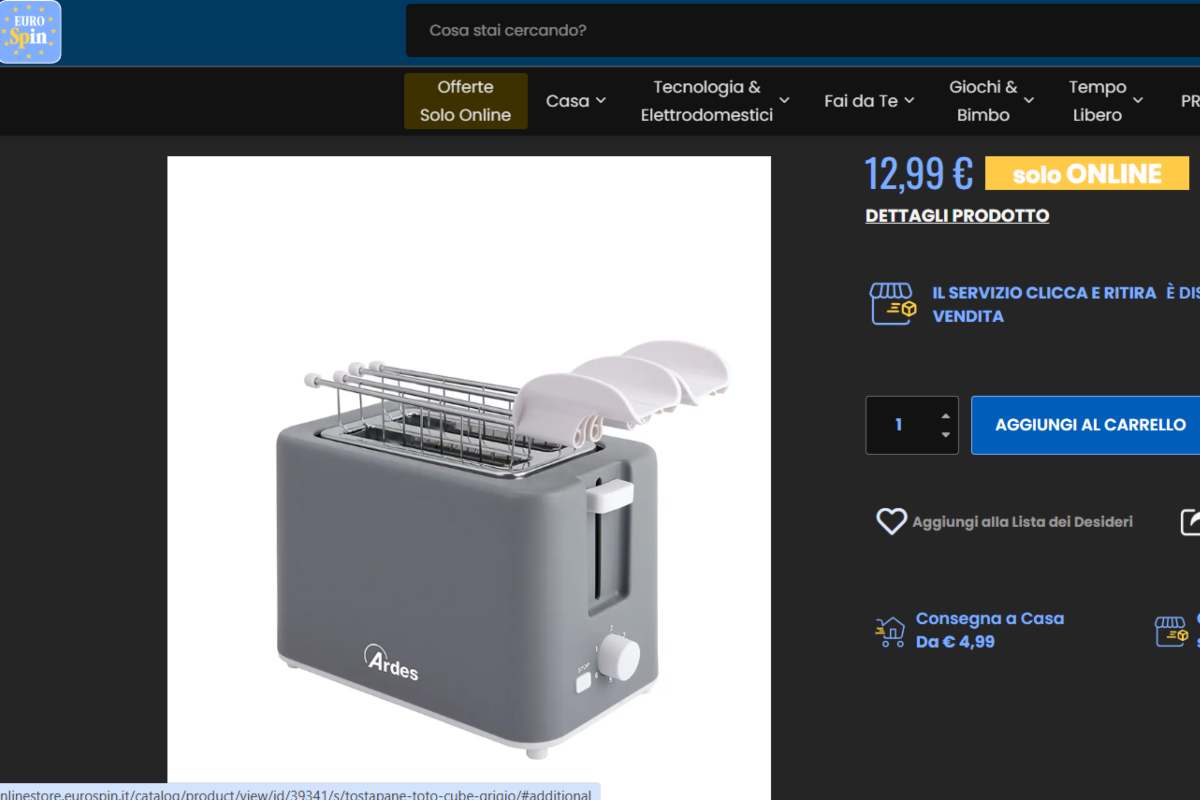Decrease quantity with the down arrow

coord(945,435)
